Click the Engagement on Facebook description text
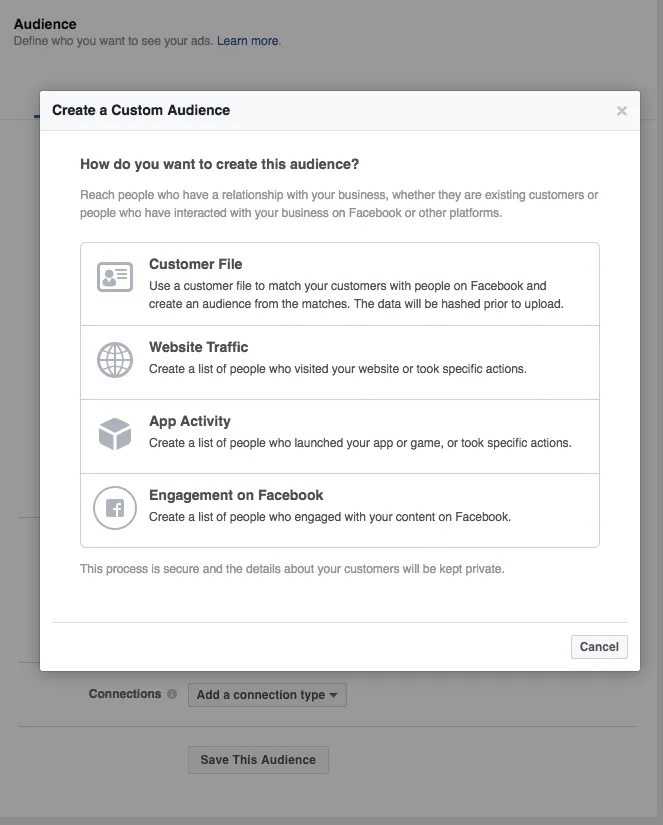This screenshot has width=663, height=825. pyautogui.click(x=330, y=517)
